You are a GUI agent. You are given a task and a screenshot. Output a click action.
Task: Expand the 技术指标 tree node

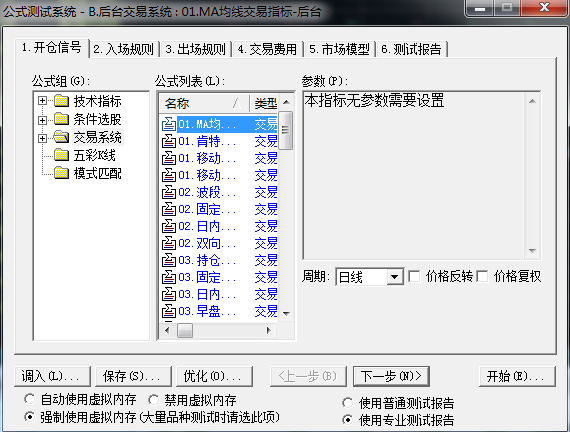[x=43, y=101]
